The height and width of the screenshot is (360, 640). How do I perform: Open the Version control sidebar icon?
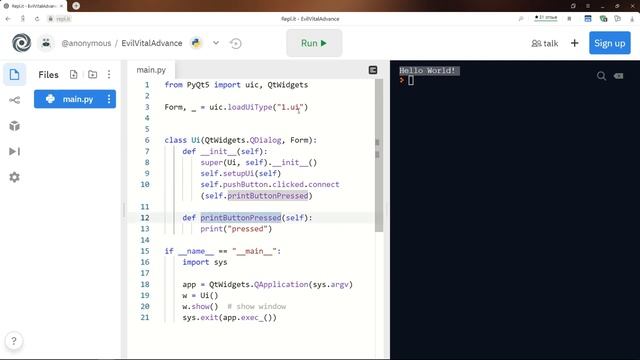14,100
